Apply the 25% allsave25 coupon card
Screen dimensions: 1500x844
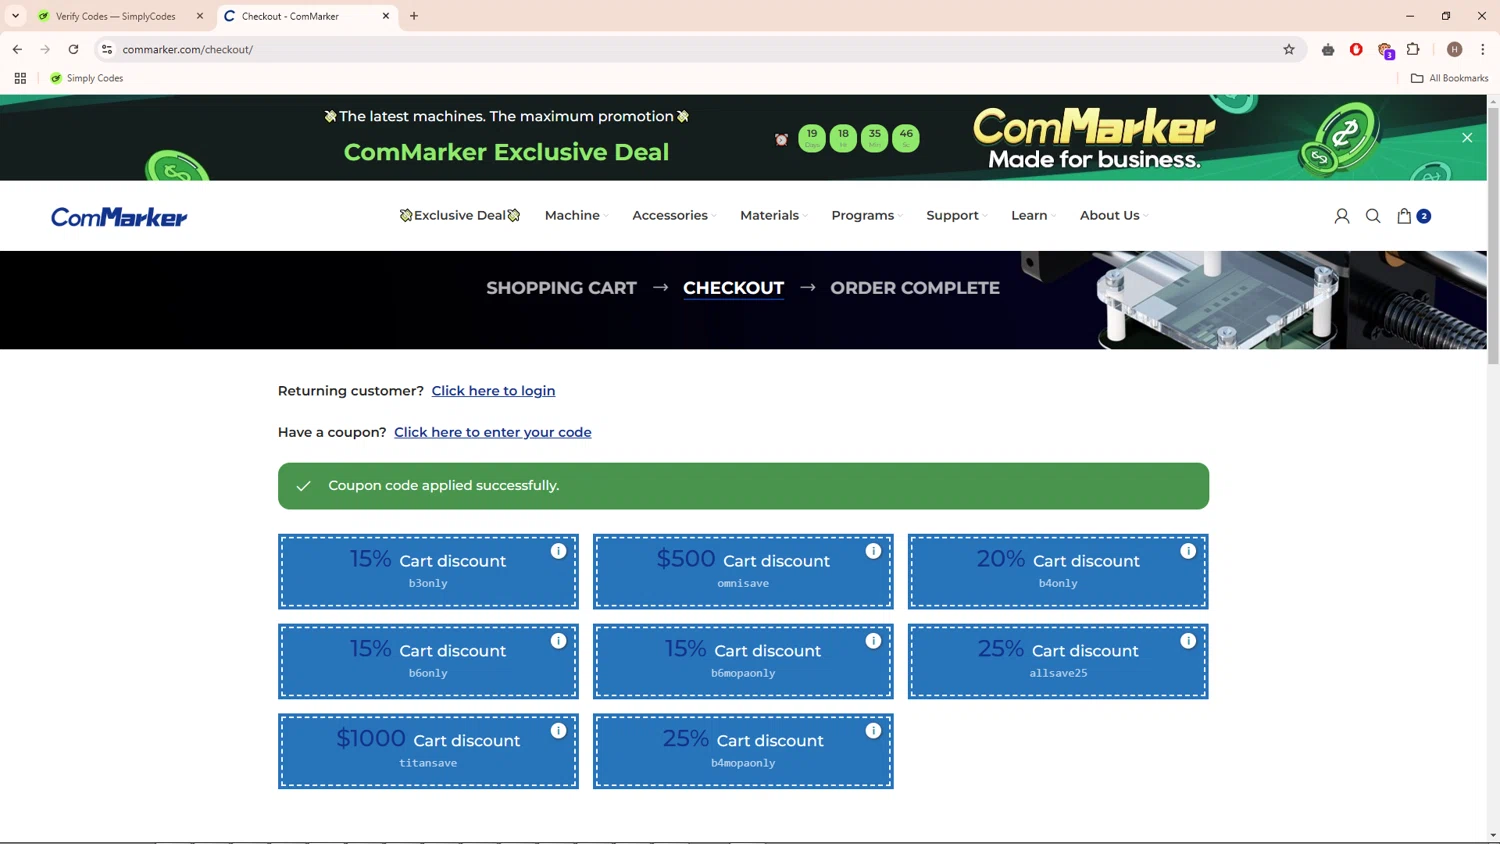1058,661
